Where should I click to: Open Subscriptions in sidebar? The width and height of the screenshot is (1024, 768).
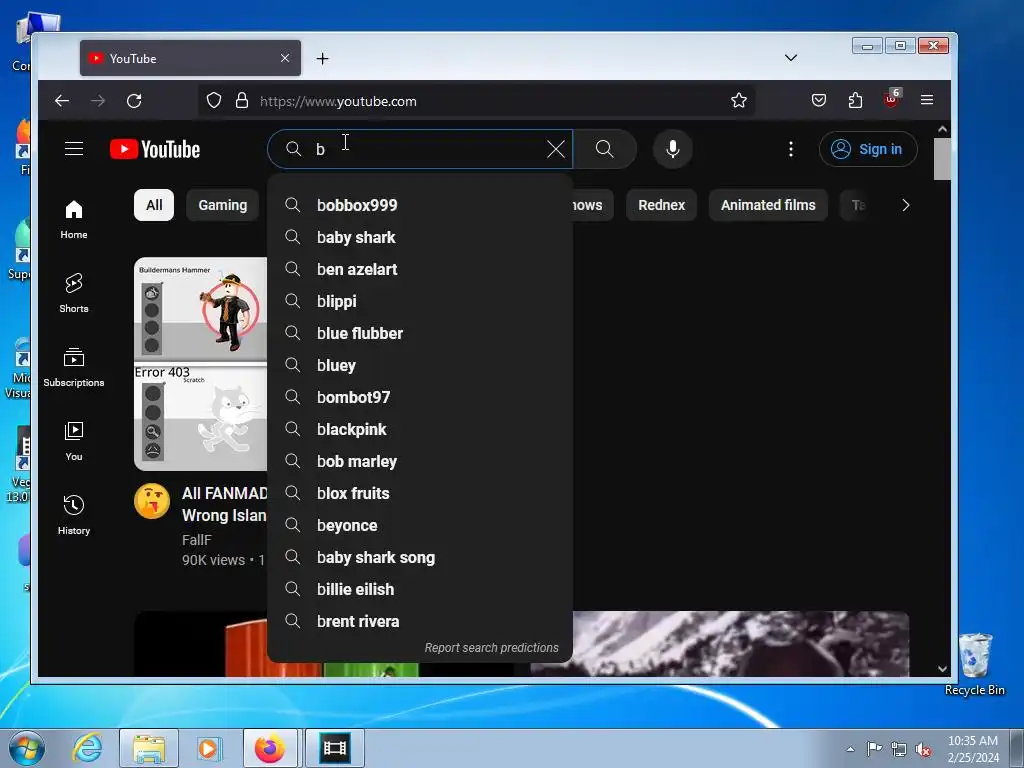[x=74, y=368]
